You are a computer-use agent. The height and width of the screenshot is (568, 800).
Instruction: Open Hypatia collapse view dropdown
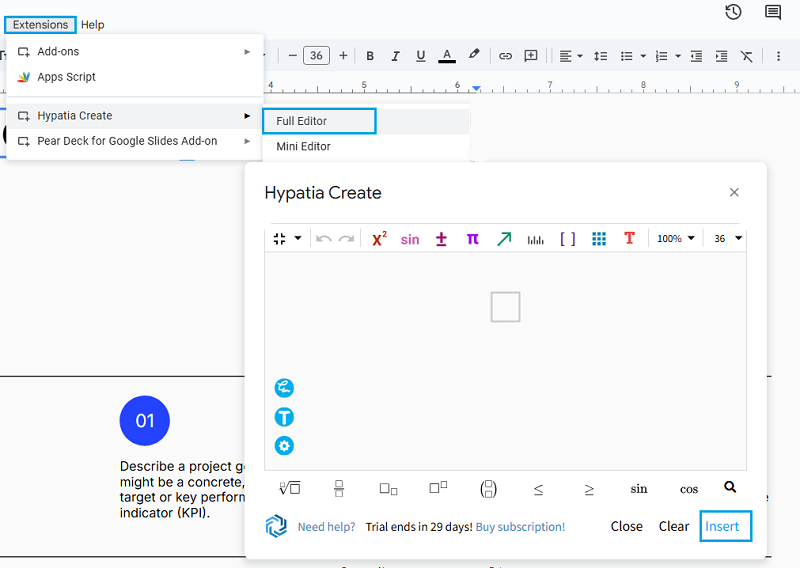[x=287, y=238]
